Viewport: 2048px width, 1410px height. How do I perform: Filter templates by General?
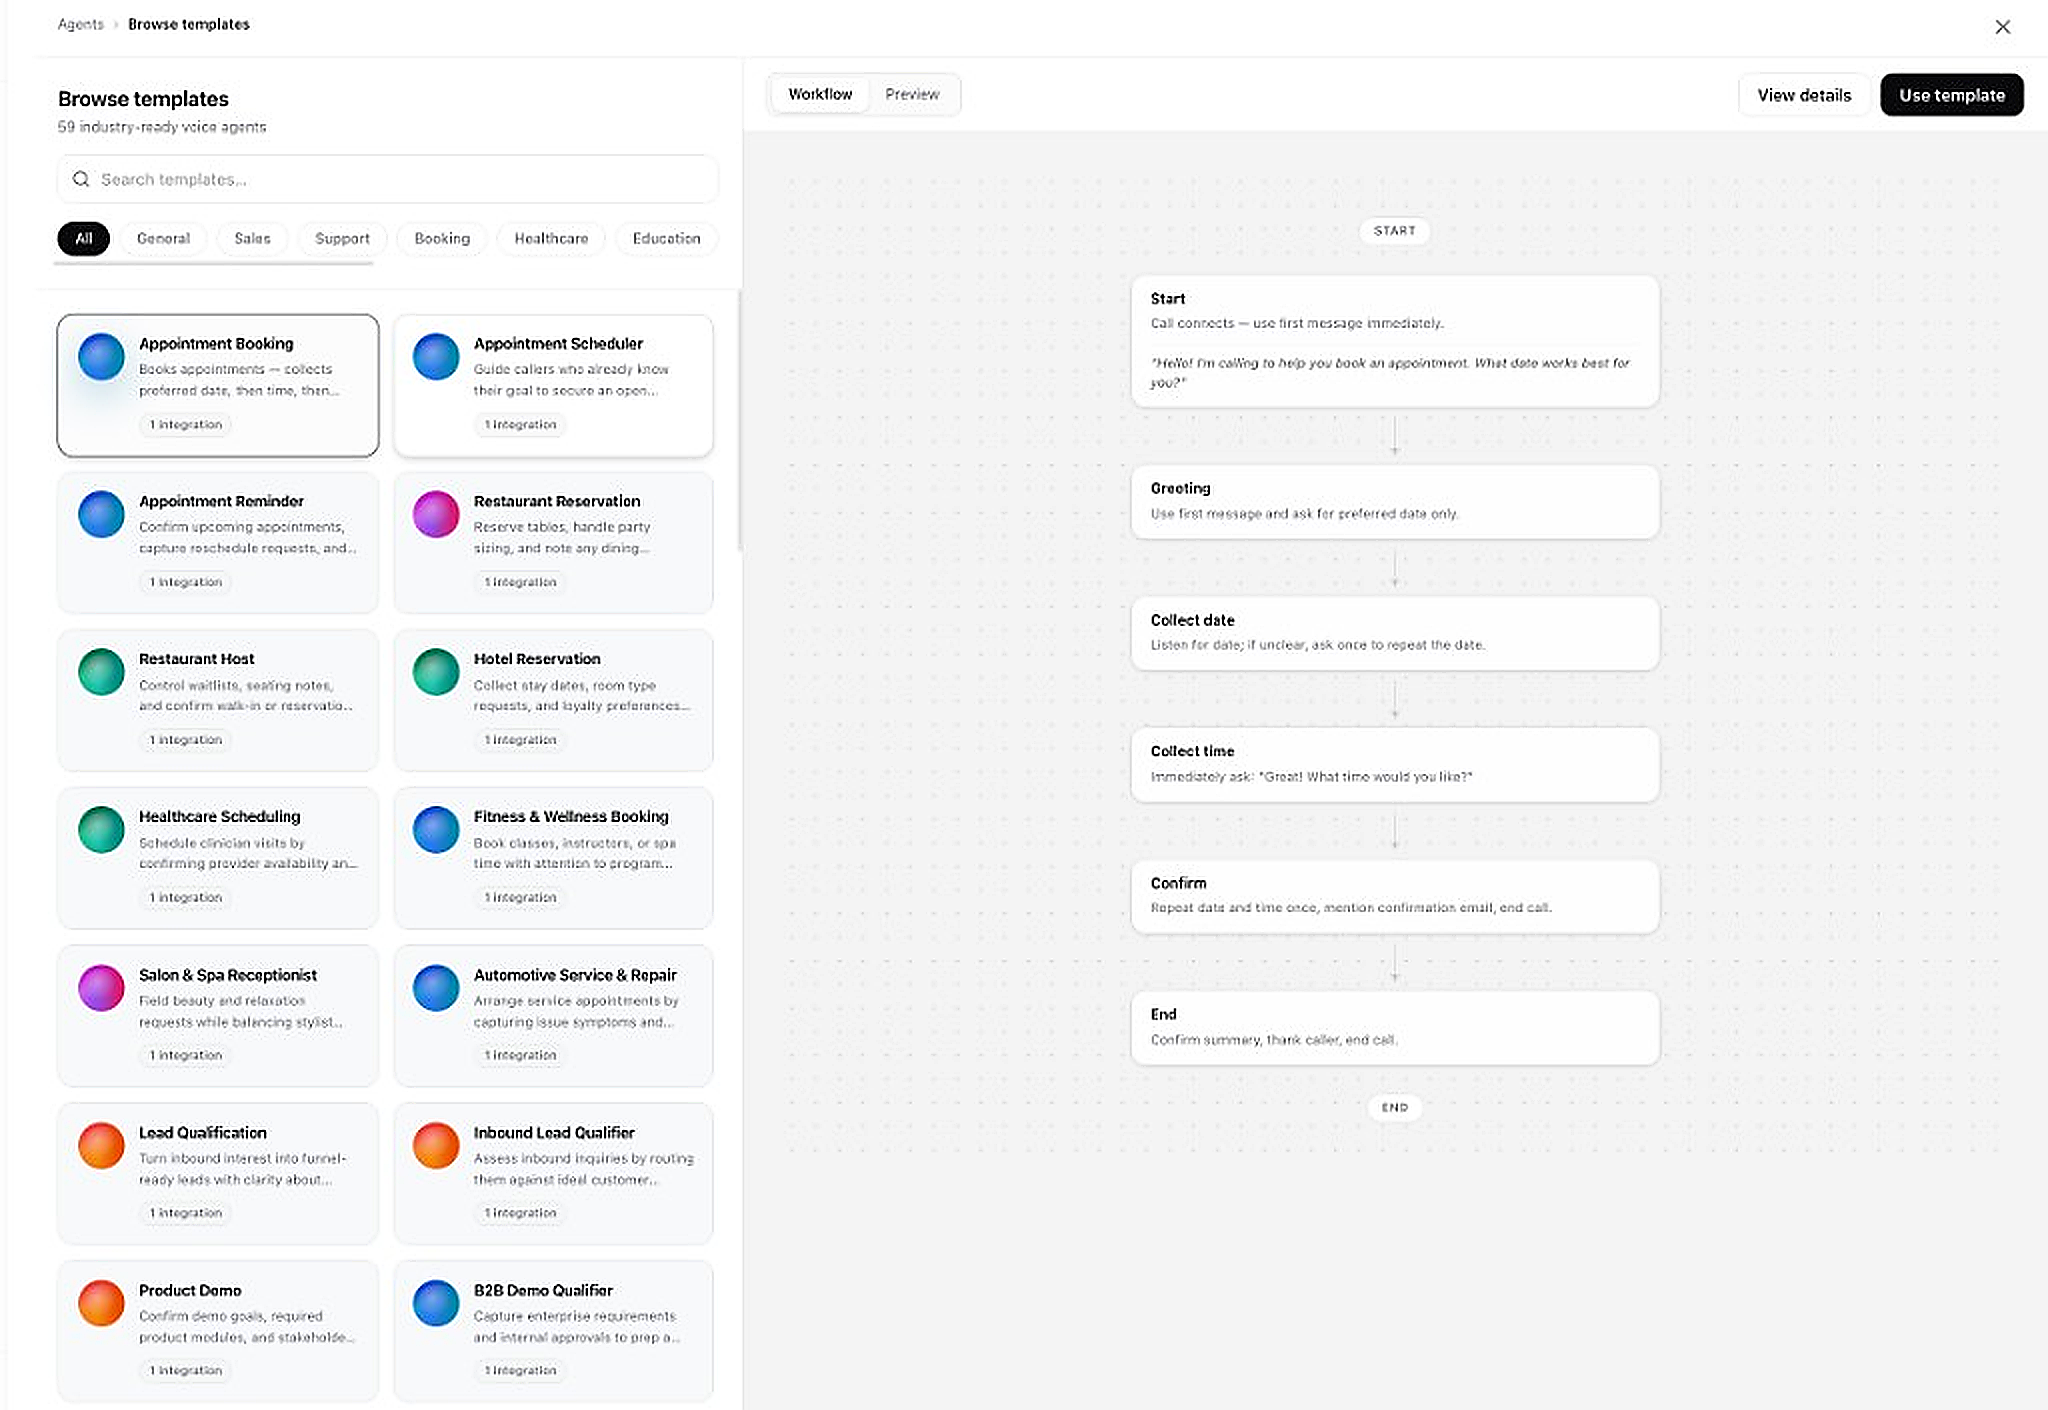point(163,238)
